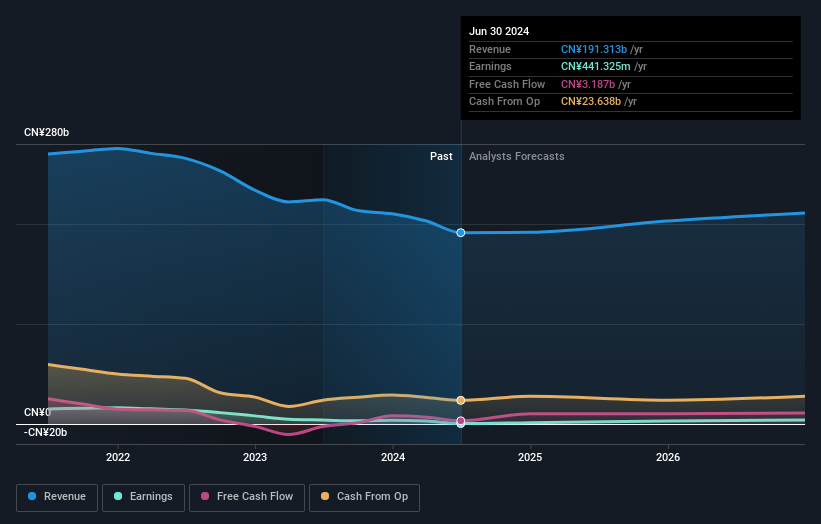The image size is (821, 524).
Task: Toggle the Revenue legend series
Action: coord(57,497)
